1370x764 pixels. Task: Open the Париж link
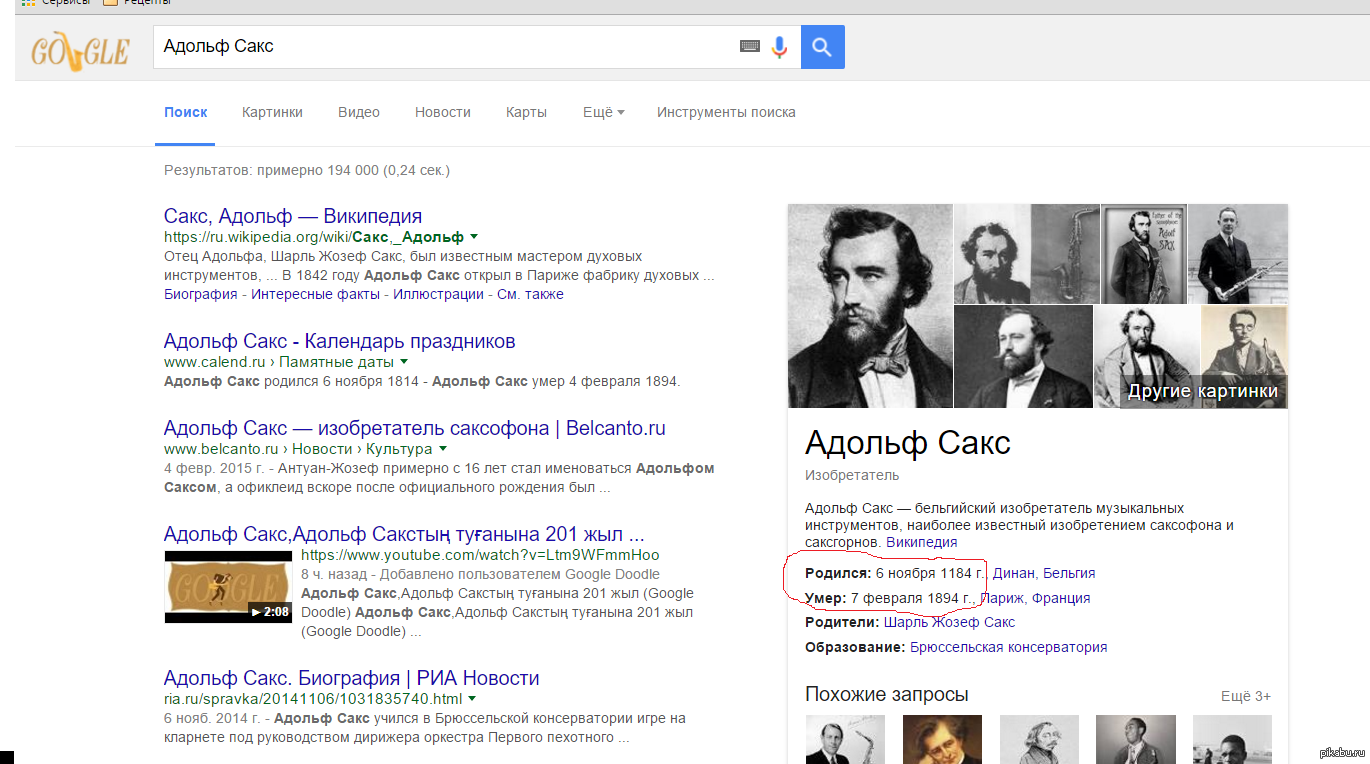(x=1001, y=598)
